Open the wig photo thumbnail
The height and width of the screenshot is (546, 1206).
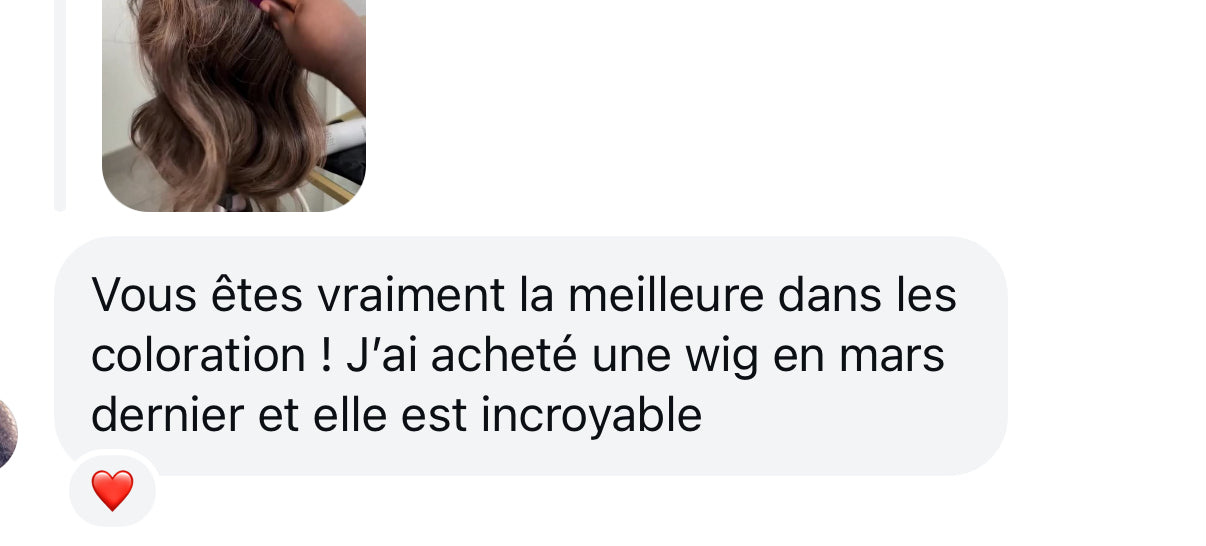[x=234, y=105]
